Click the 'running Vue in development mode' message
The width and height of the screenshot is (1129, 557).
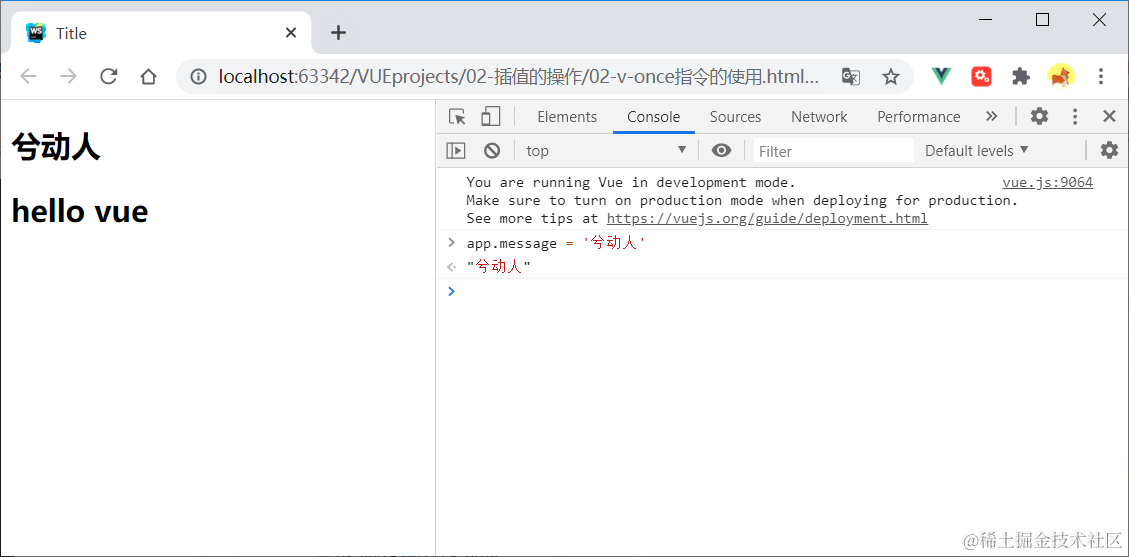tap(631, 183)
